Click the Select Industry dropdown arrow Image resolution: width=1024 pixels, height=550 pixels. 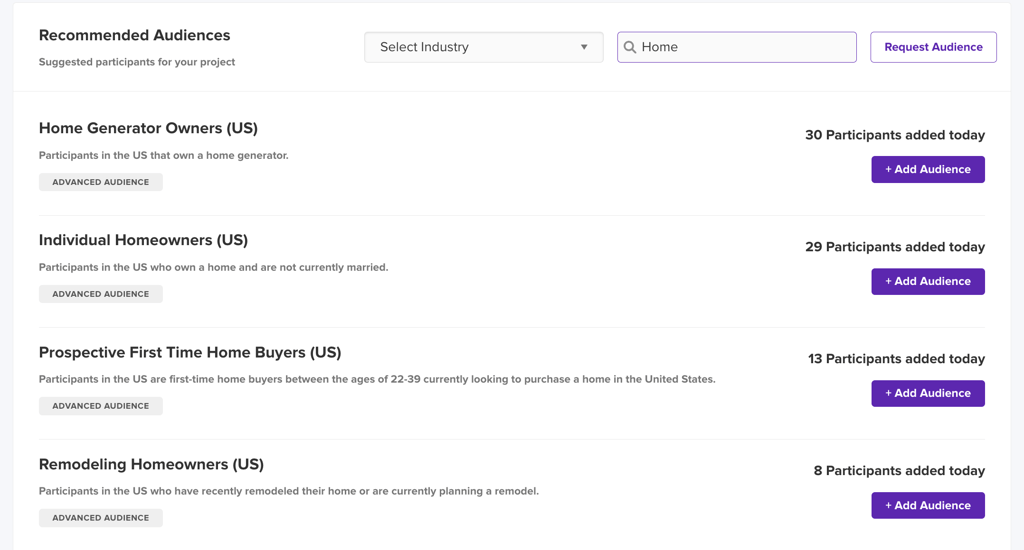pos(584,47)
